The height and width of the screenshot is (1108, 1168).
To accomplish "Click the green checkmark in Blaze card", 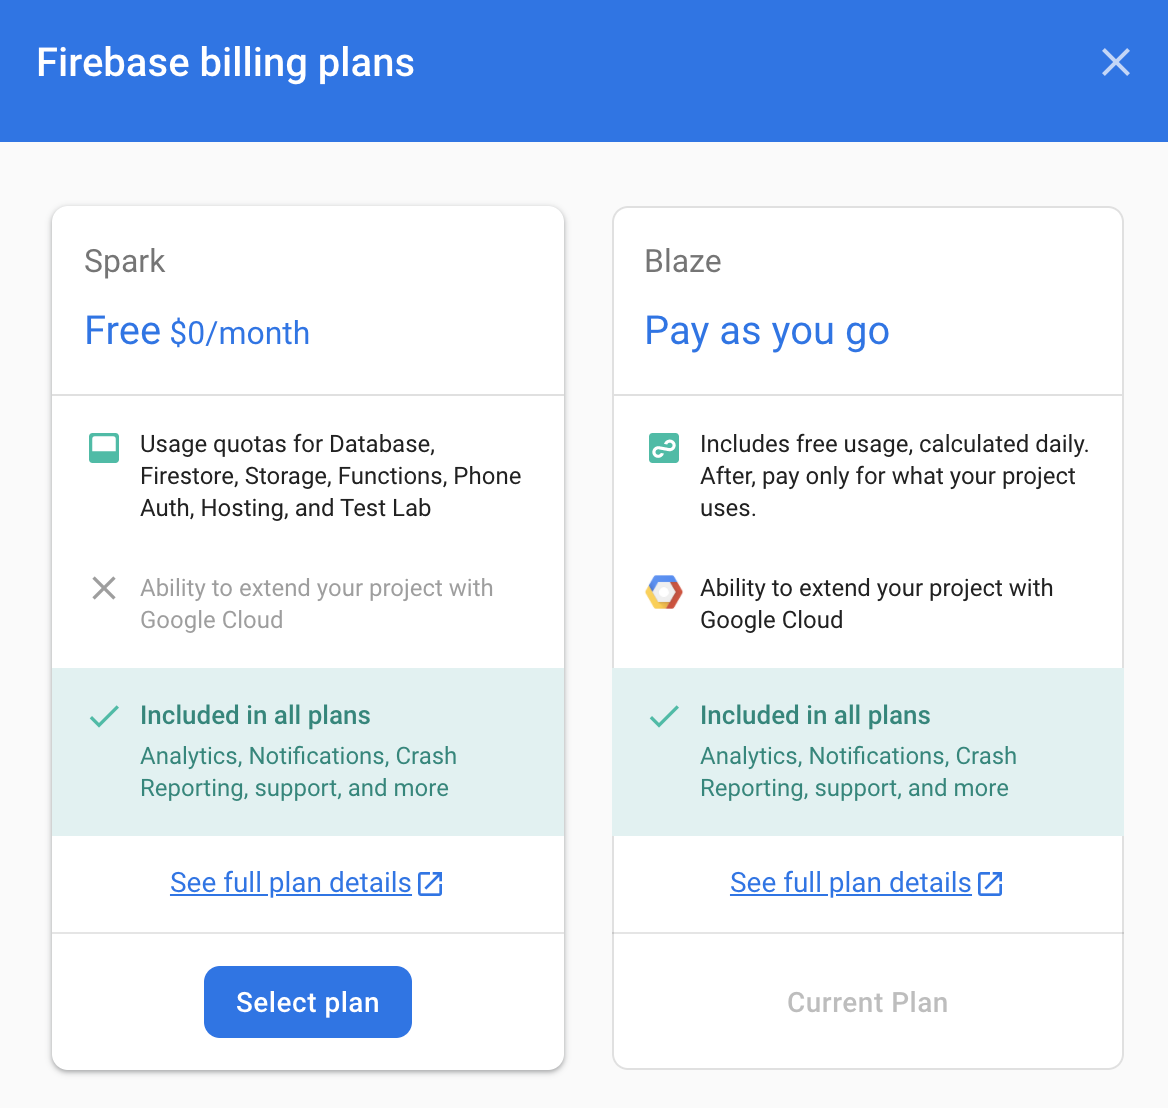I will click(663, 715).
